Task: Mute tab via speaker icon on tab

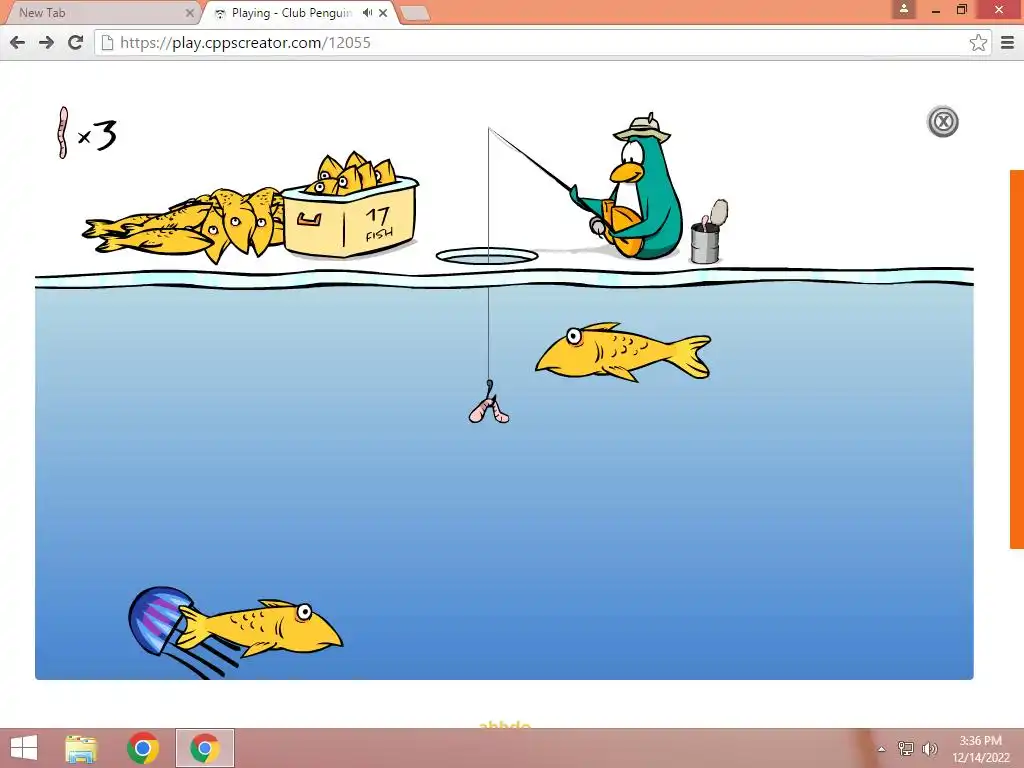Action: [368, 12]
